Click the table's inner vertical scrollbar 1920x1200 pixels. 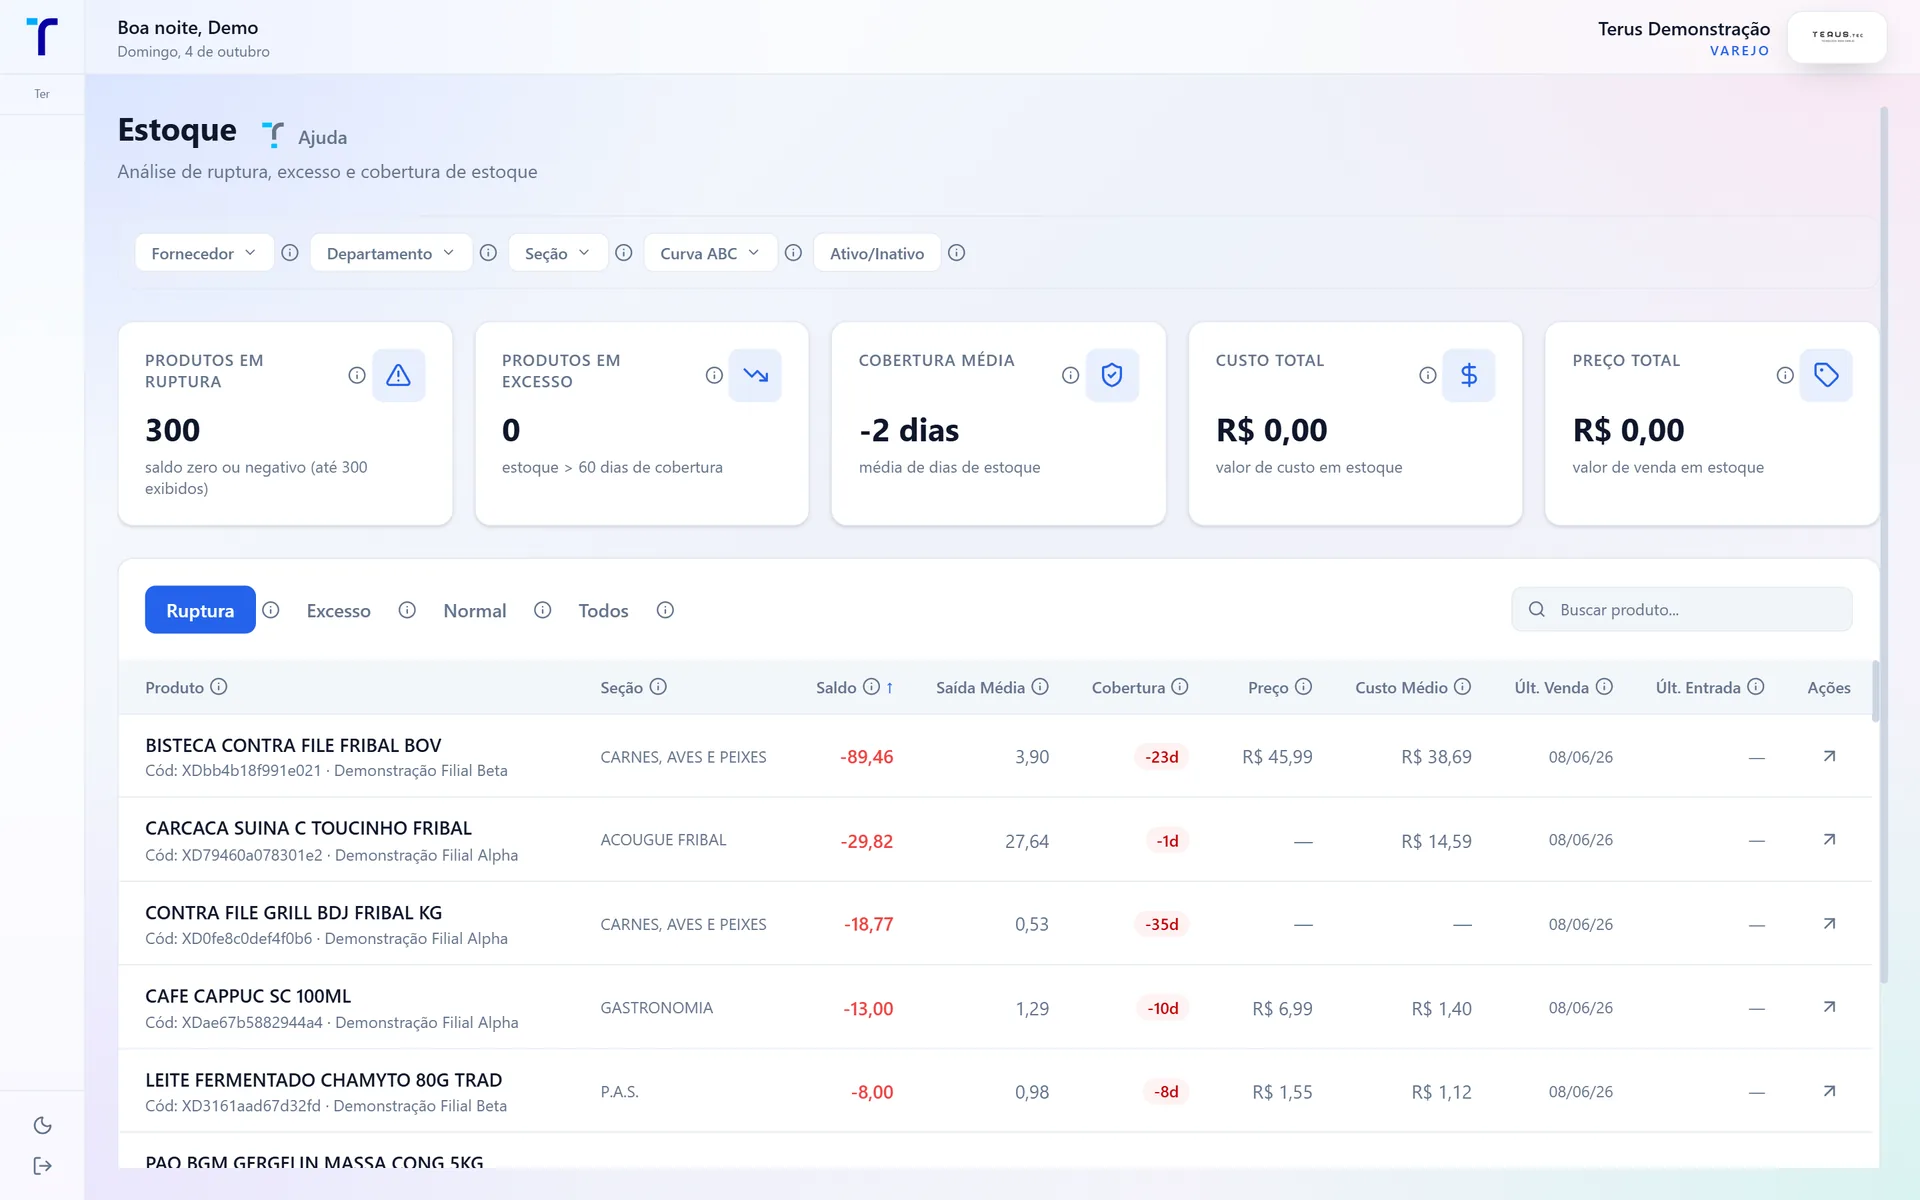(x=1876, y=690)
